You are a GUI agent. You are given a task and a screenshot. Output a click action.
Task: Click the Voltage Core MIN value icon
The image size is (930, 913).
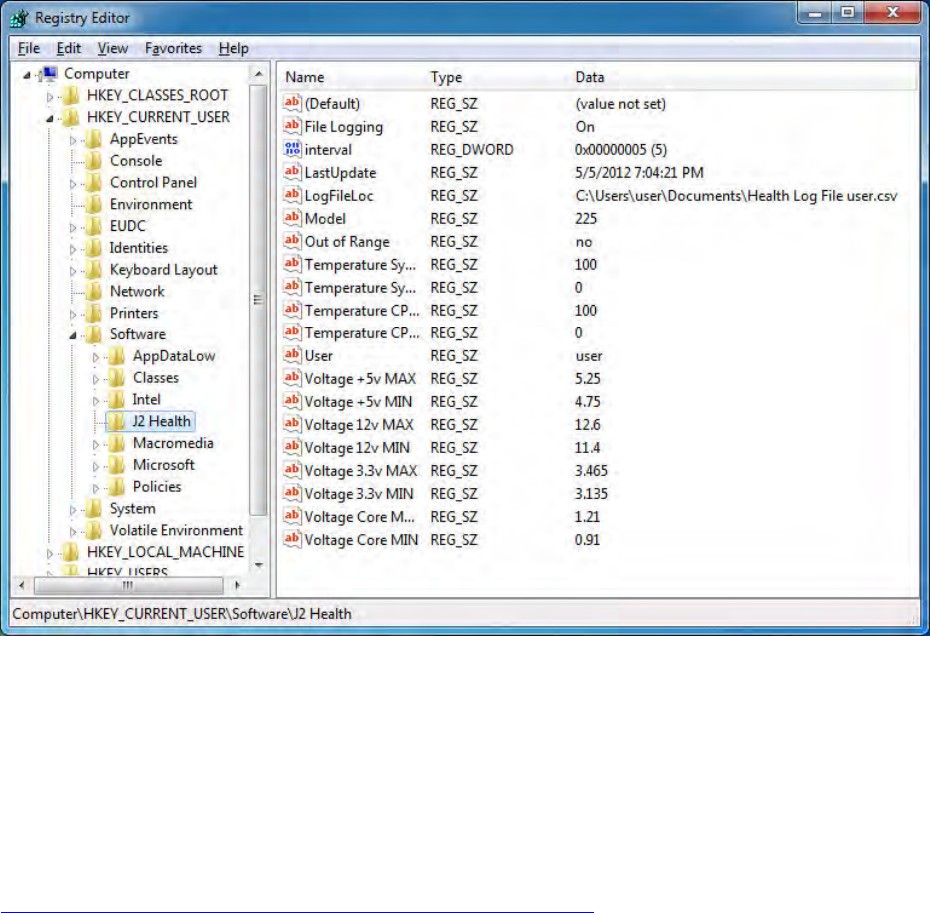point(292,540)
